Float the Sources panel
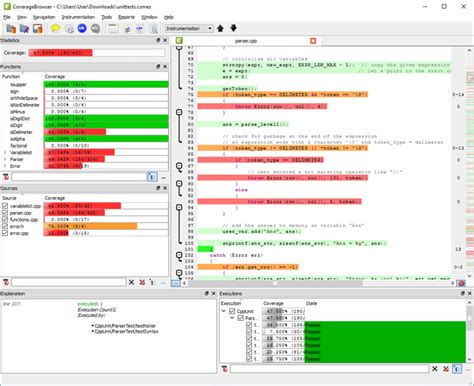474x386 pixels. coord(158,188)
